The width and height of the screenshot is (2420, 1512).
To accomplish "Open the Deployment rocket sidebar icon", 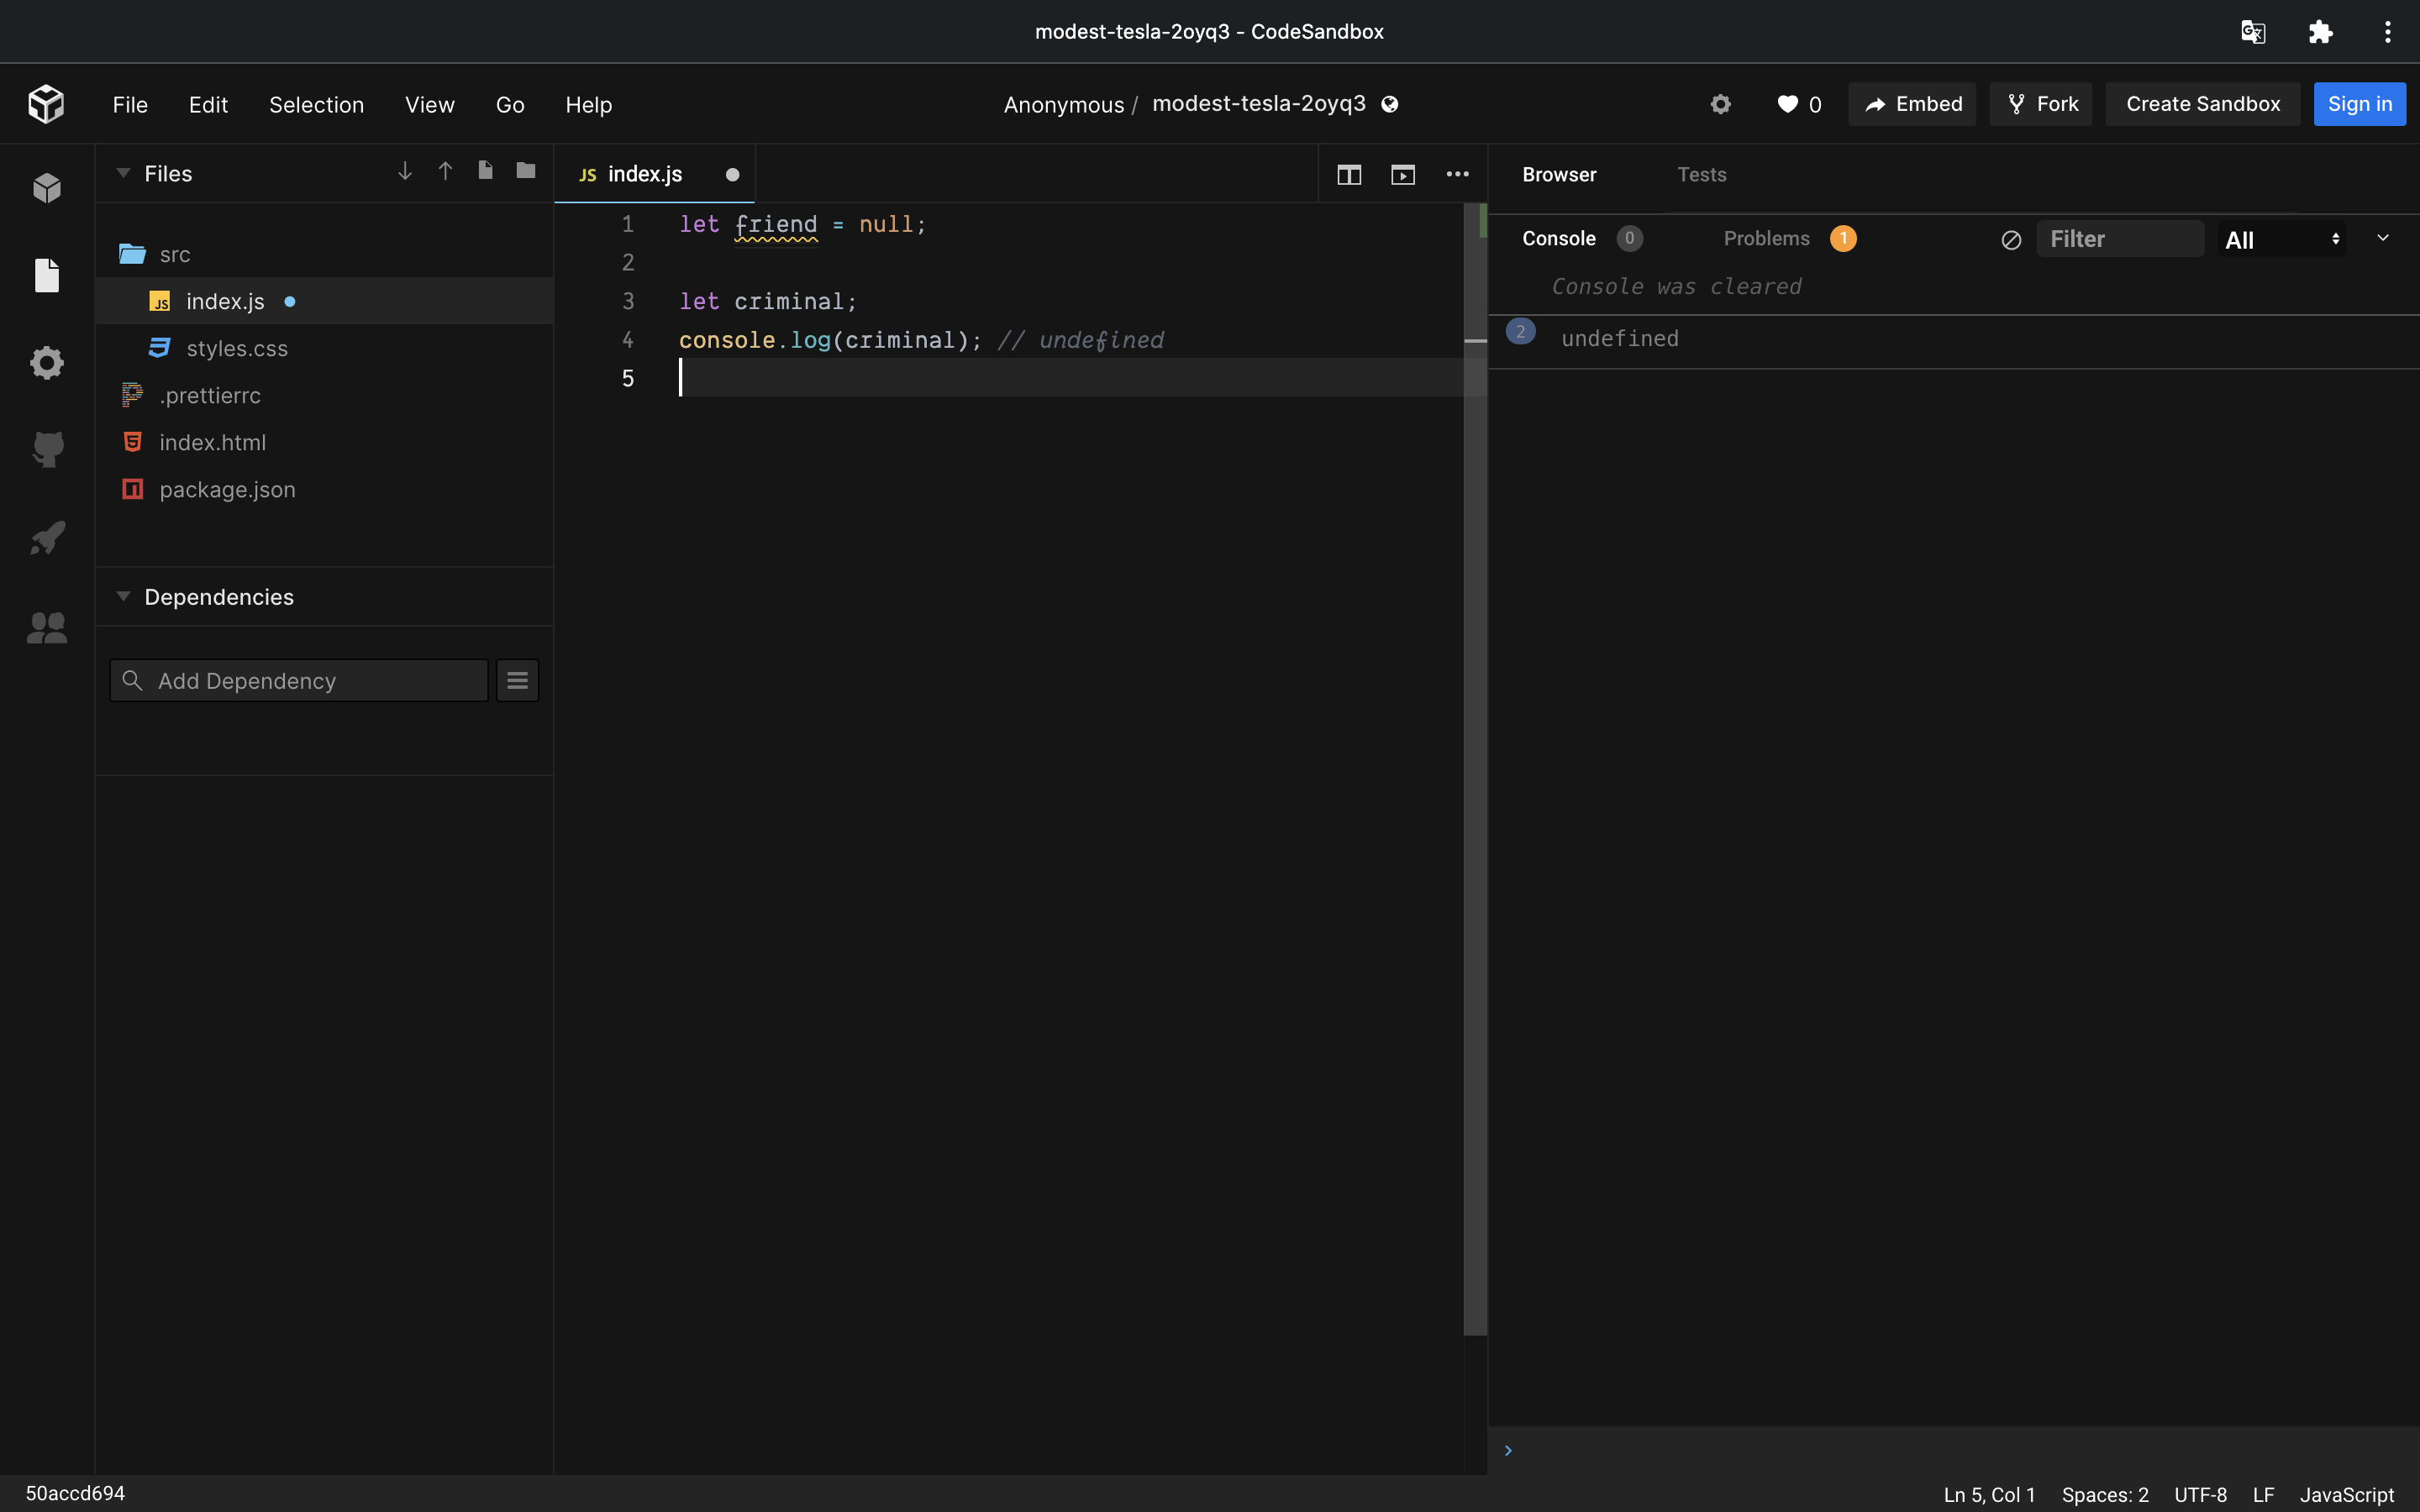I will tap(47, 538).
